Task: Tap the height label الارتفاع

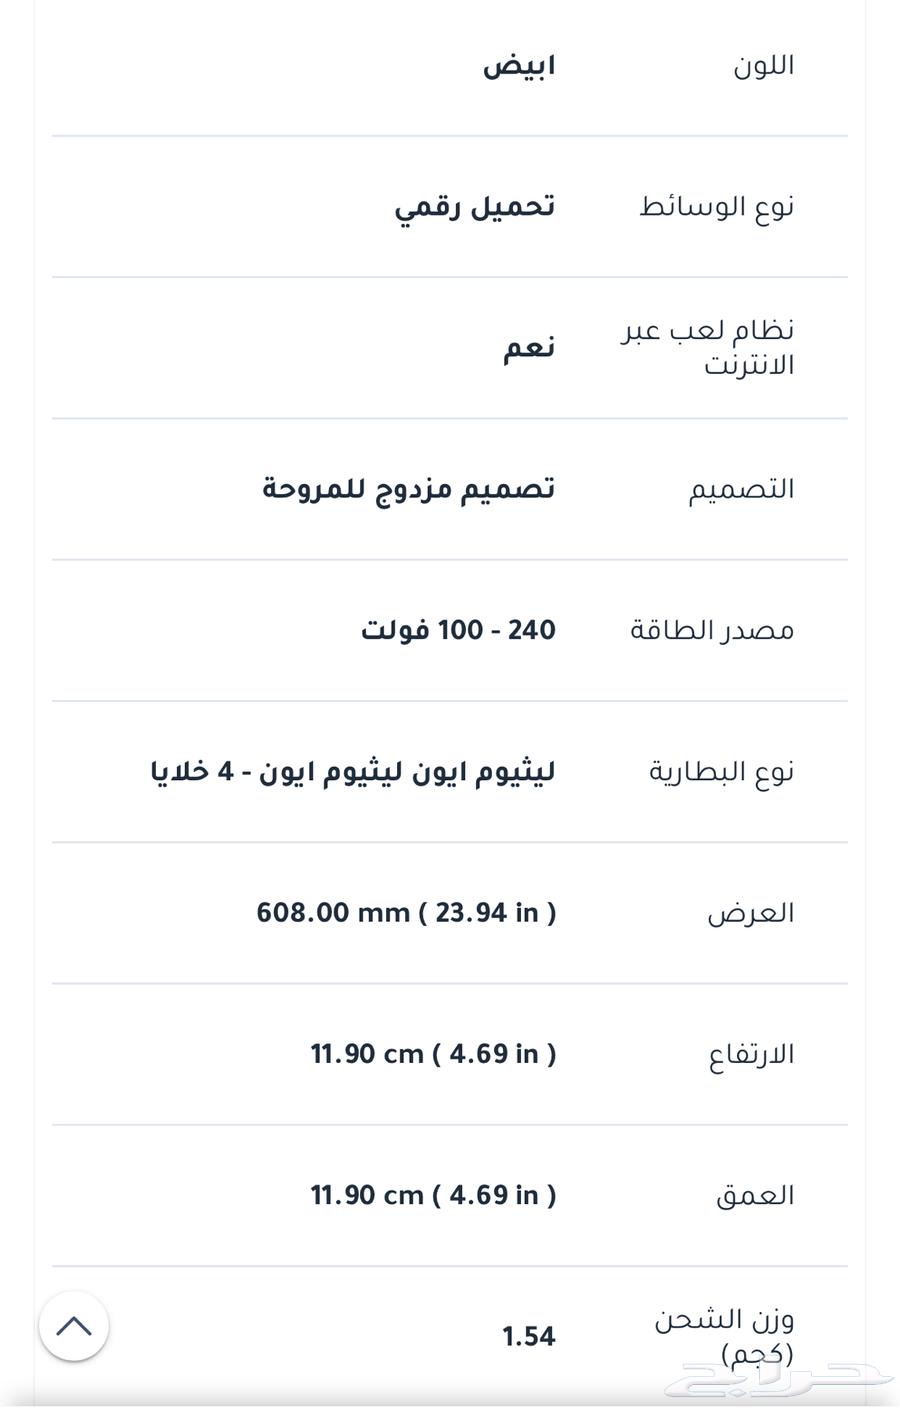Action: pos(752,1054)
